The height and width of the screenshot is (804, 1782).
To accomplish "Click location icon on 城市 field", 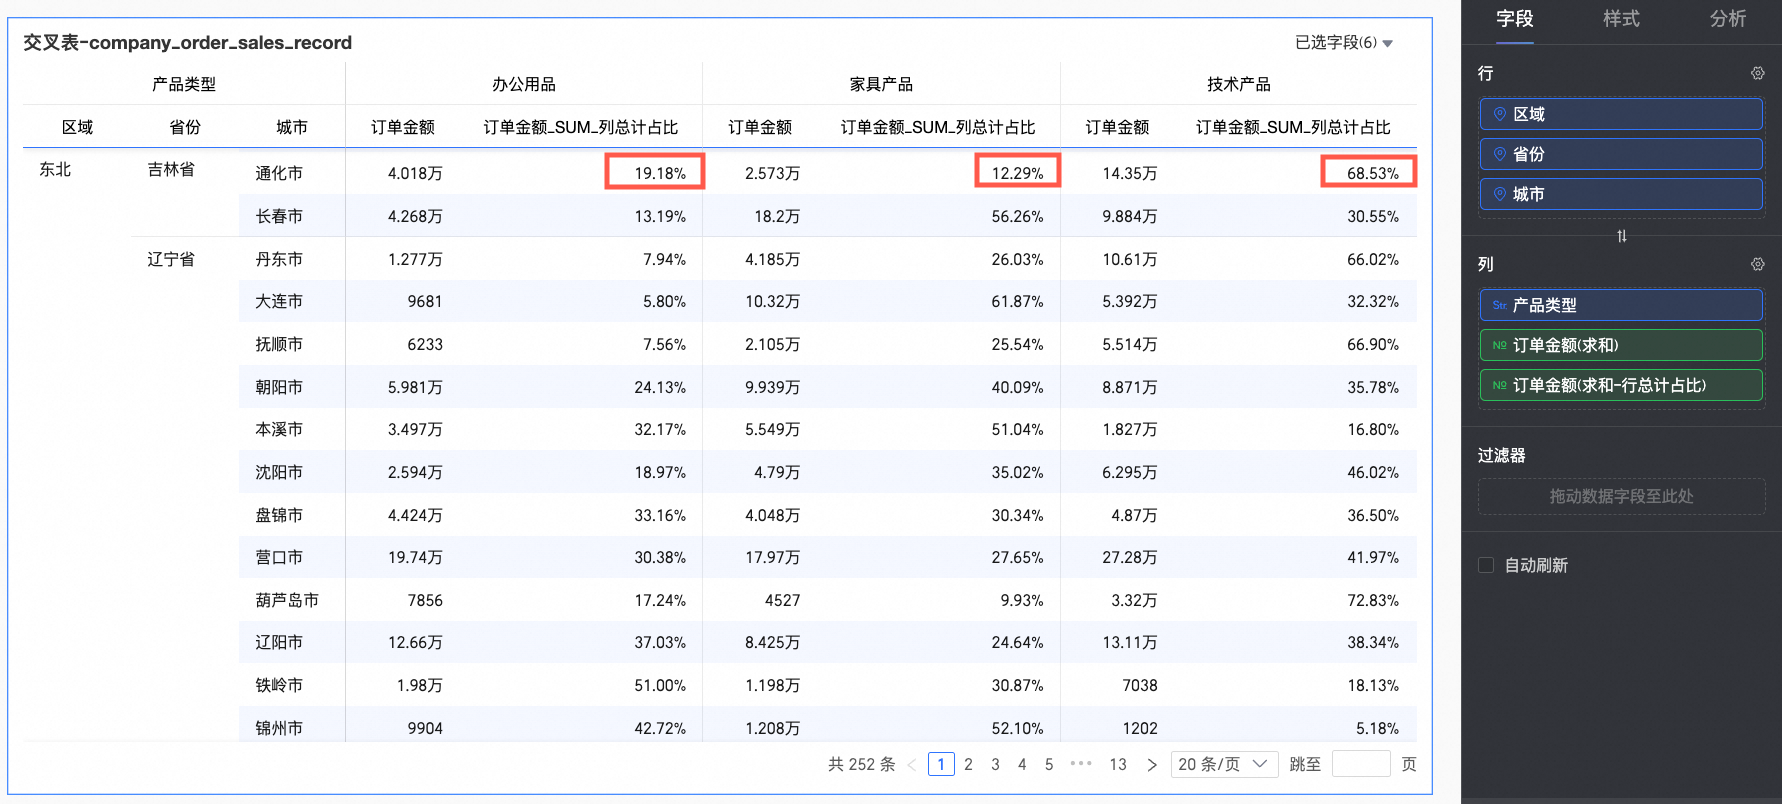I will click(1499, 194).
